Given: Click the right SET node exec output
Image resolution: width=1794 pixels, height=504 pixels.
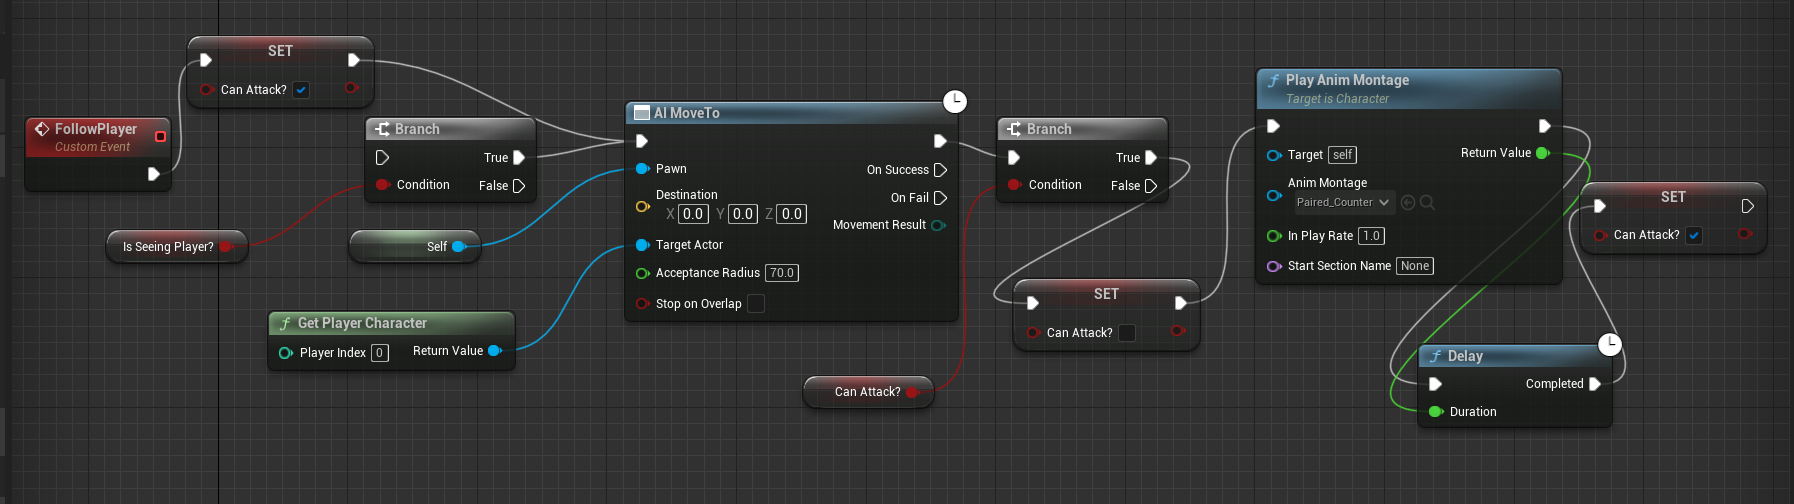Looking at the screenshot, I should point(1748,206).
